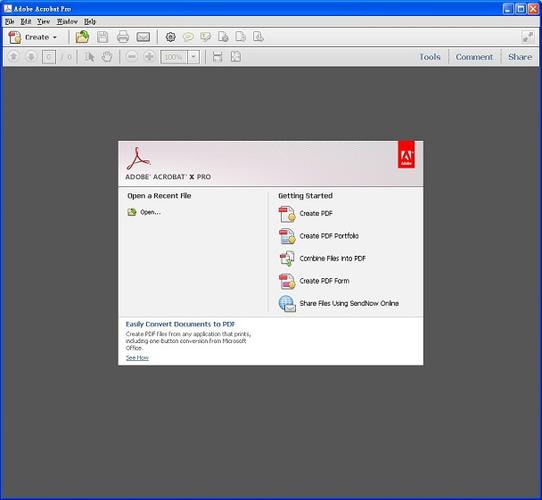Select the text selection cursor tool
This screenshot has width=542, height=500.
point(90,57)
